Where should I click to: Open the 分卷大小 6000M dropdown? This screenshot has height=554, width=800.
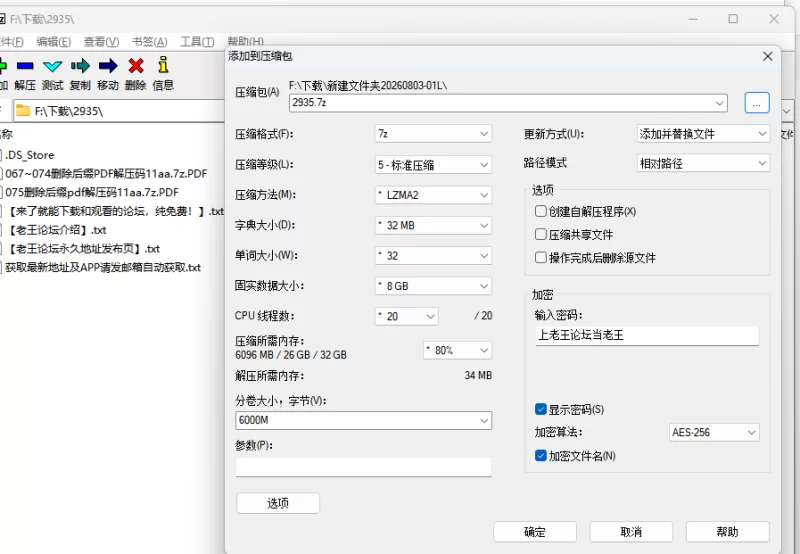[x=484, y=421]
